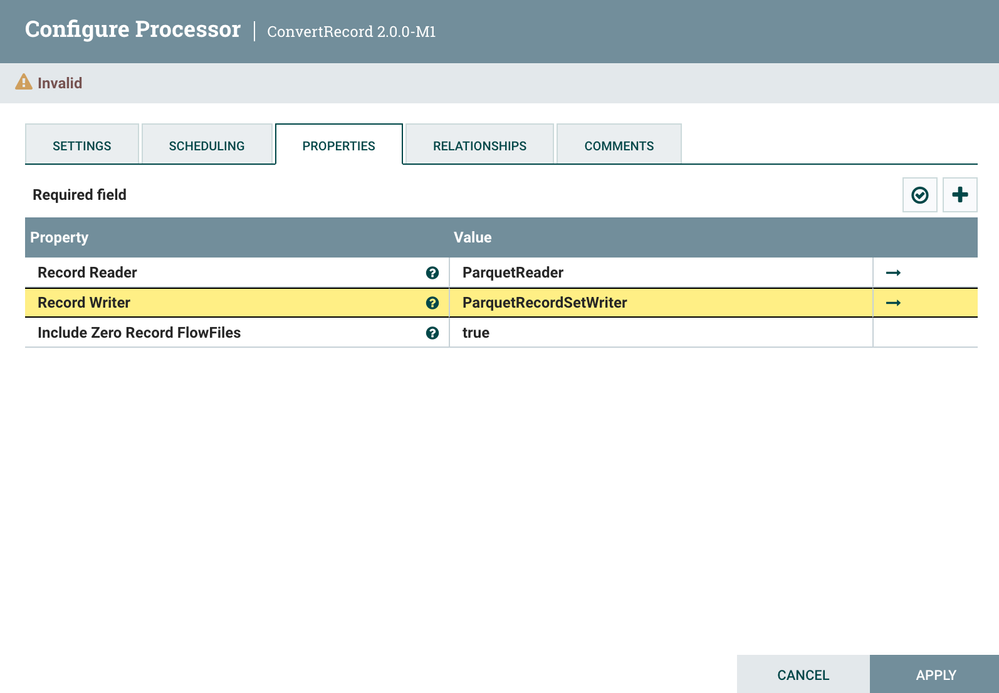
Task: Go to ParquetReader service via arrow
Action: (893, 273)
